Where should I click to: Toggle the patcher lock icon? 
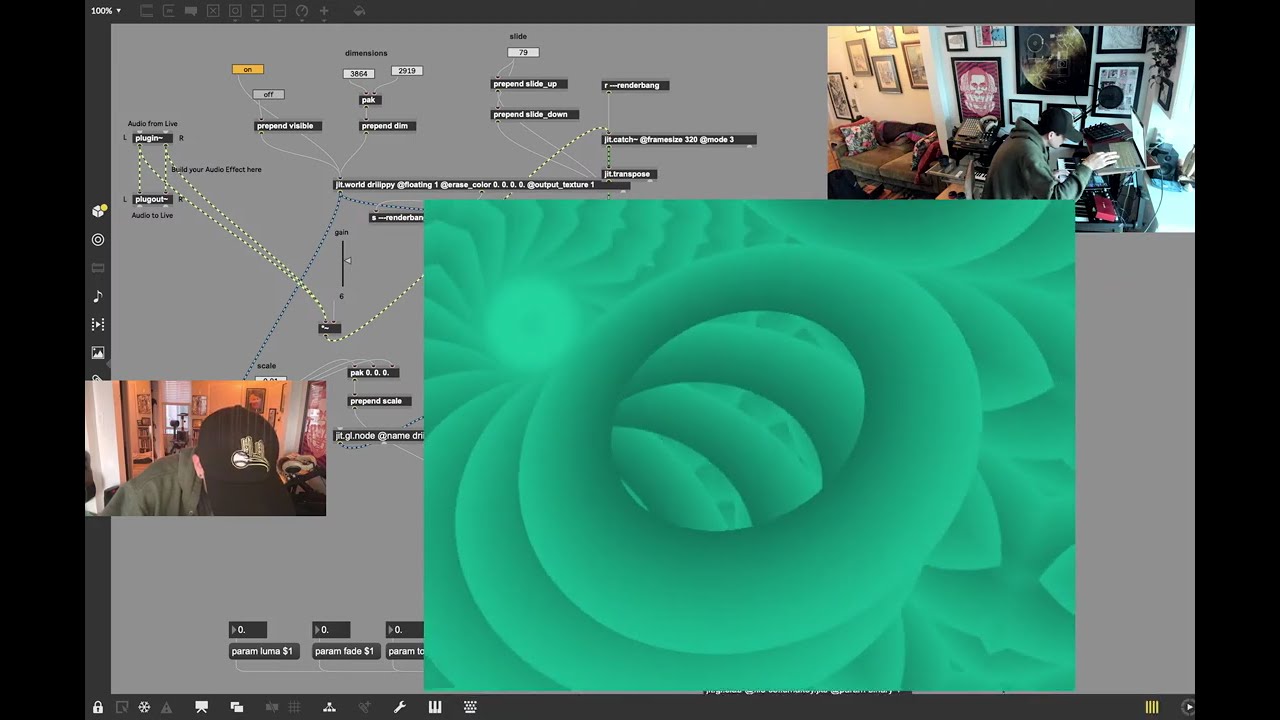[x=98, y=707]
